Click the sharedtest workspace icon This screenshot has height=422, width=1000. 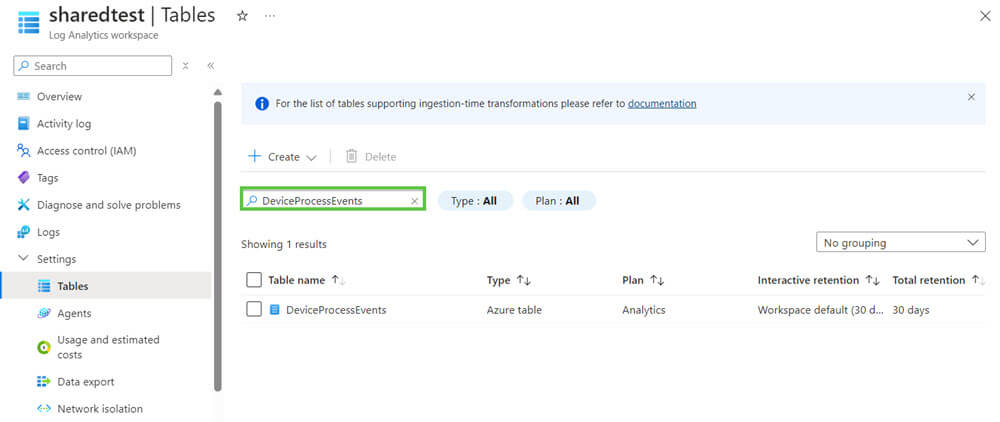[x=29, y=22]
